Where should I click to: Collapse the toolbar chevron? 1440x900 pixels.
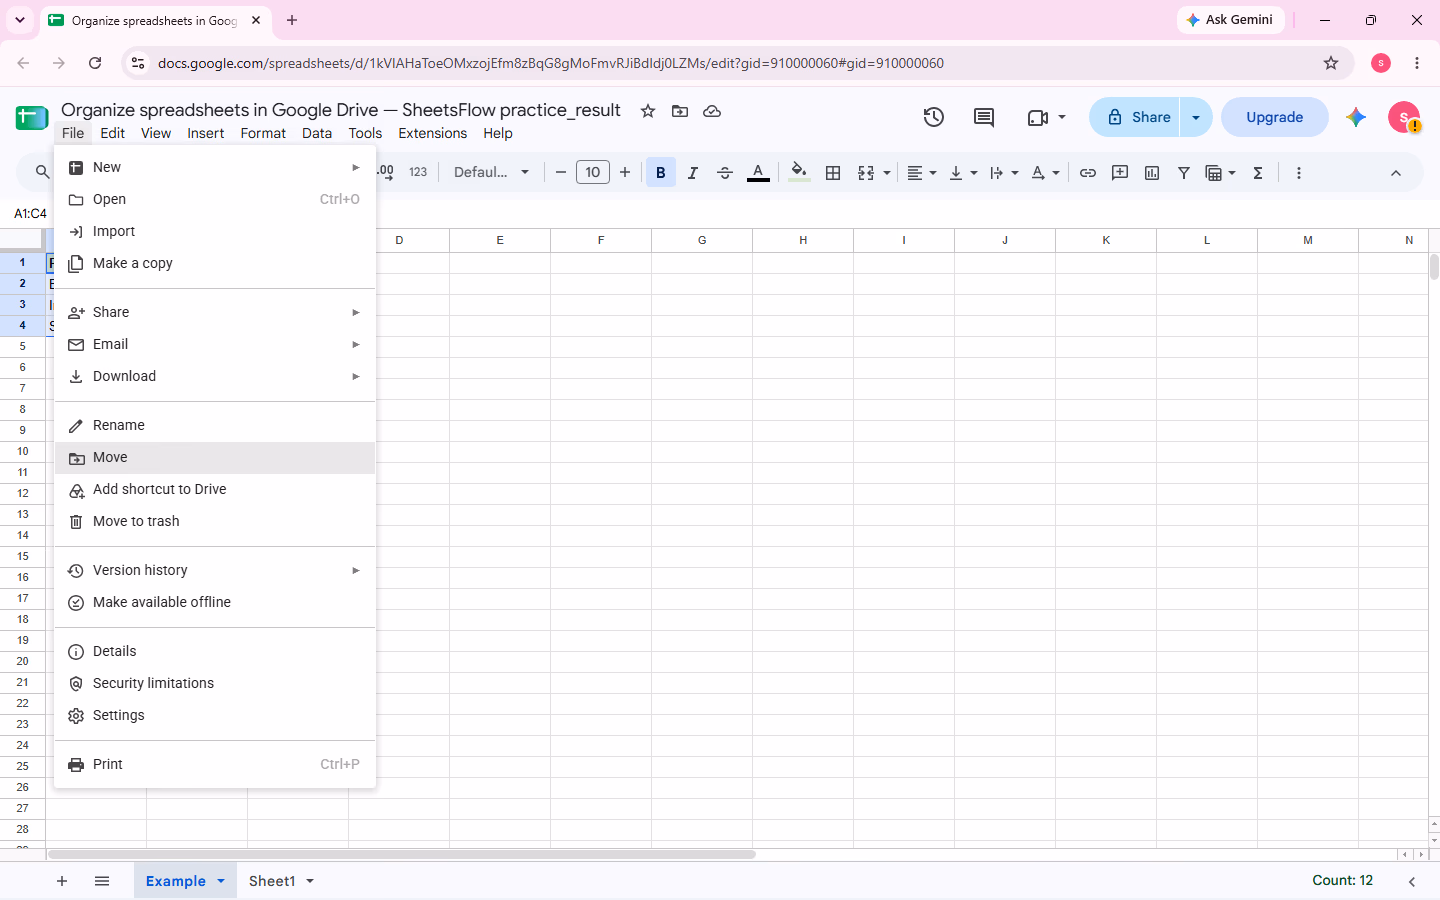[1396, 173]
